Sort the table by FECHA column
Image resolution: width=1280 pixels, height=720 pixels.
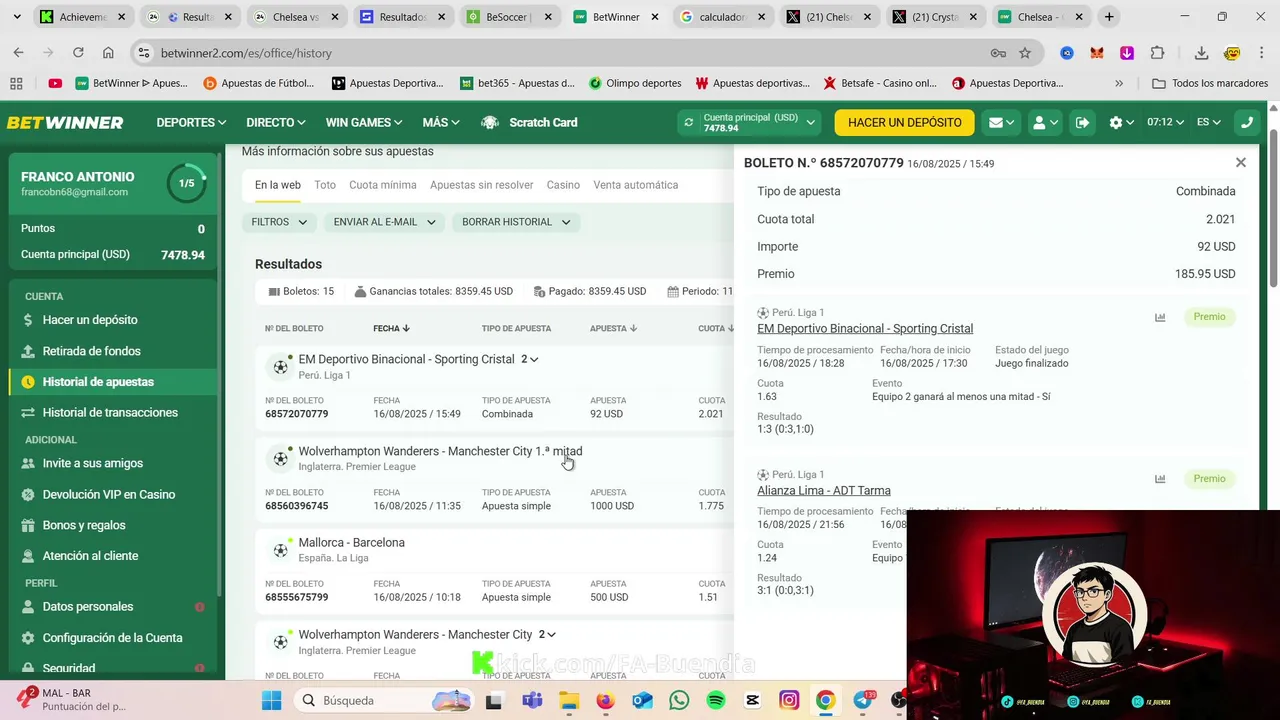coord(391,328)
